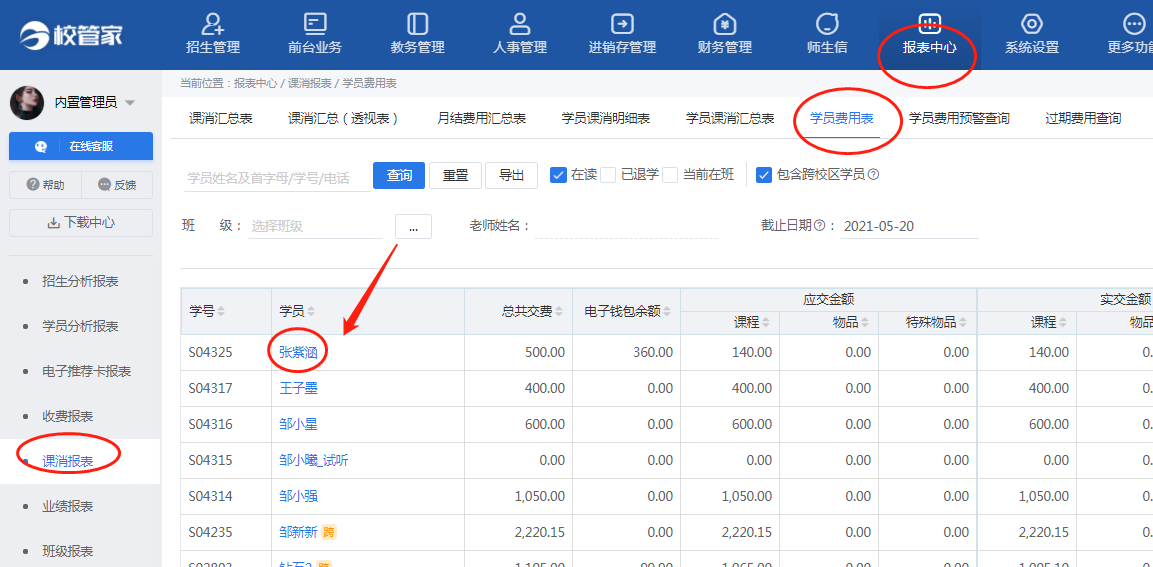This screenshot has width=1153, height=567.
Task: Open student 张紫涵 link
Action: [x=299, y=352]
